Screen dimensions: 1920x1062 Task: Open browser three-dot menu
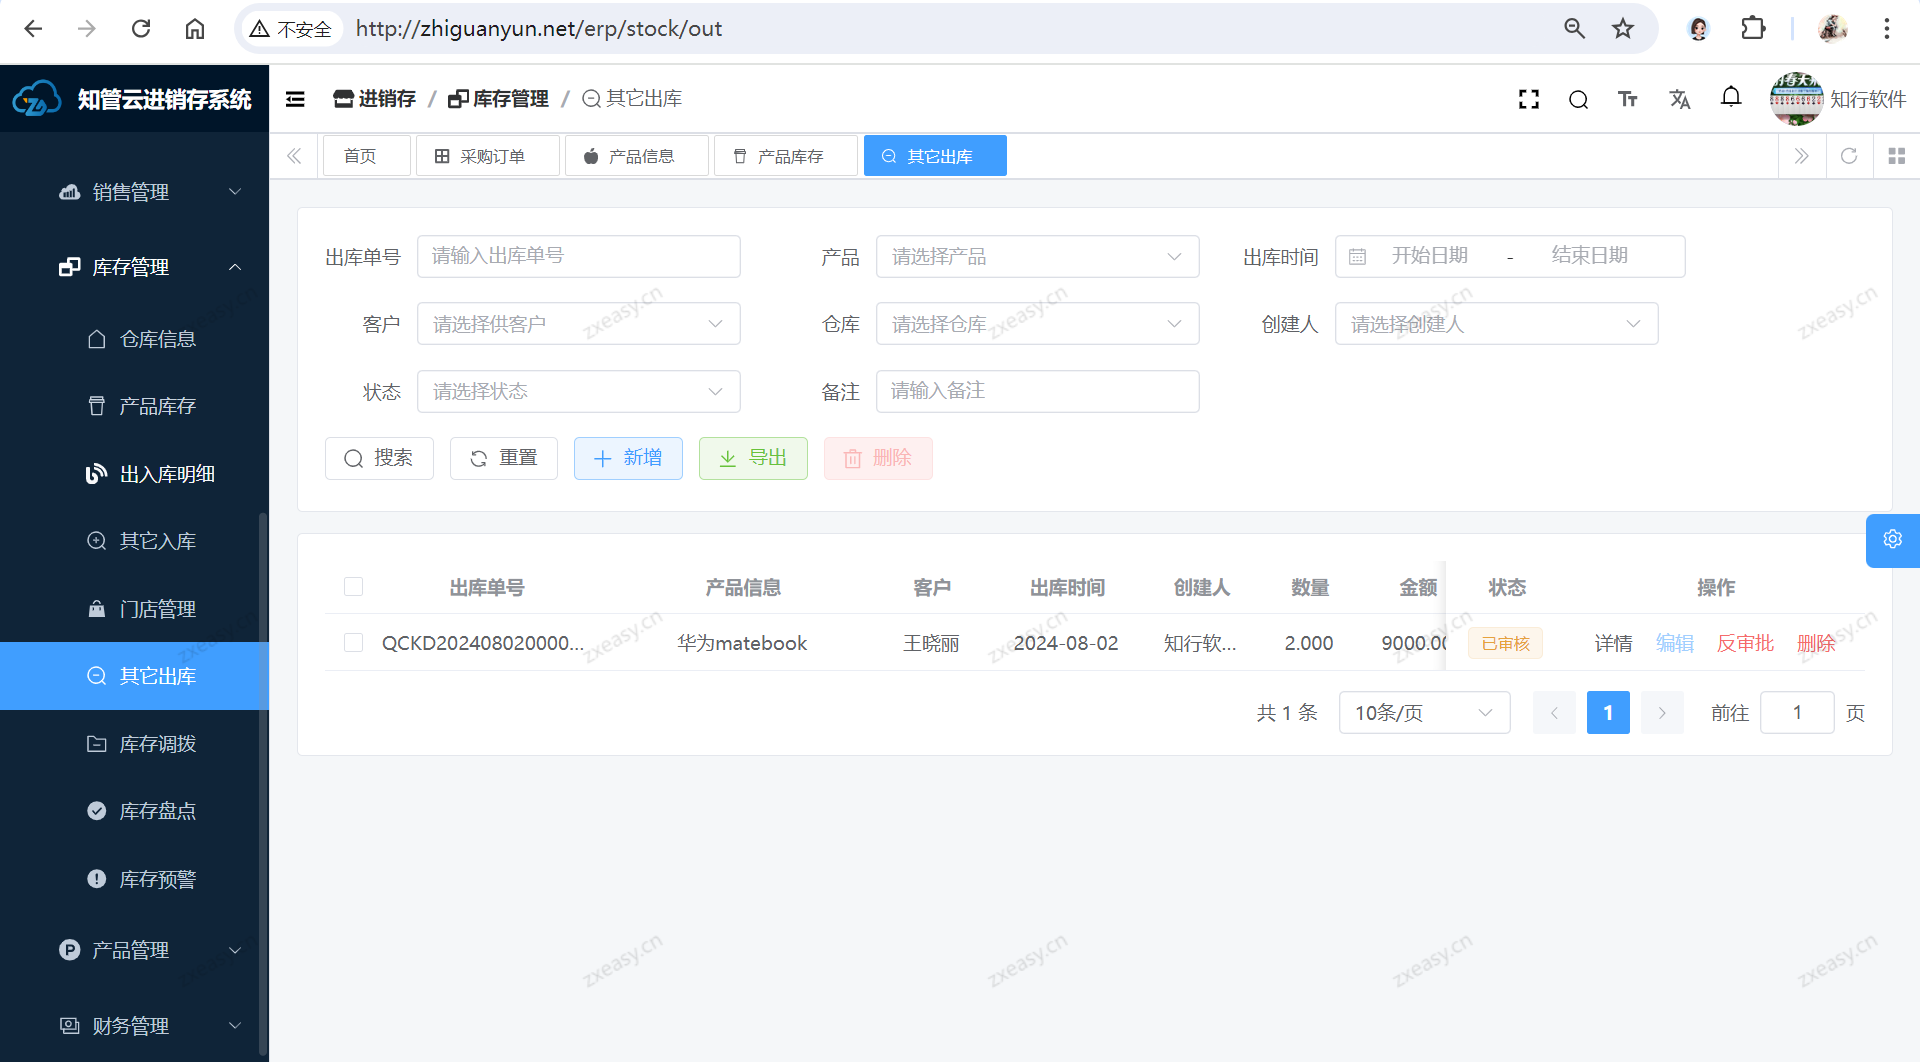click(x=1887, y=29)
